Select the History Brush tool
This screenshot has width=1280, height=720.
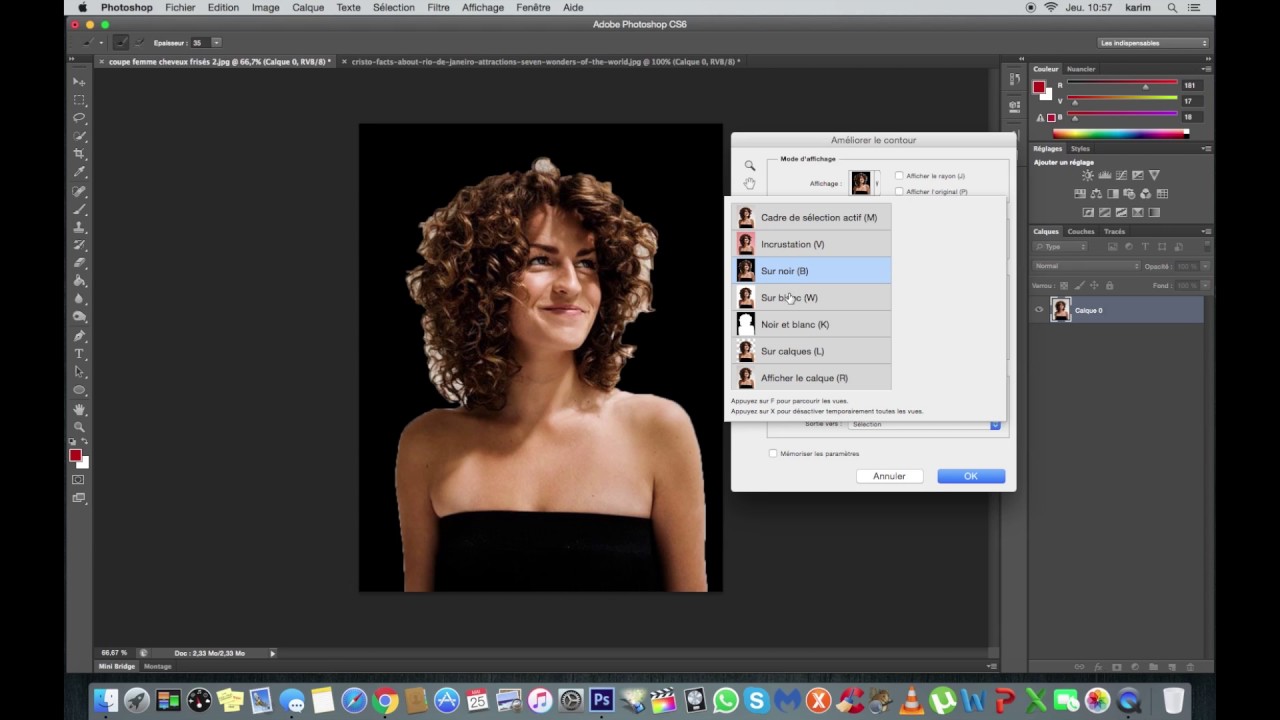pyautogui.click(x=79, y=245)
